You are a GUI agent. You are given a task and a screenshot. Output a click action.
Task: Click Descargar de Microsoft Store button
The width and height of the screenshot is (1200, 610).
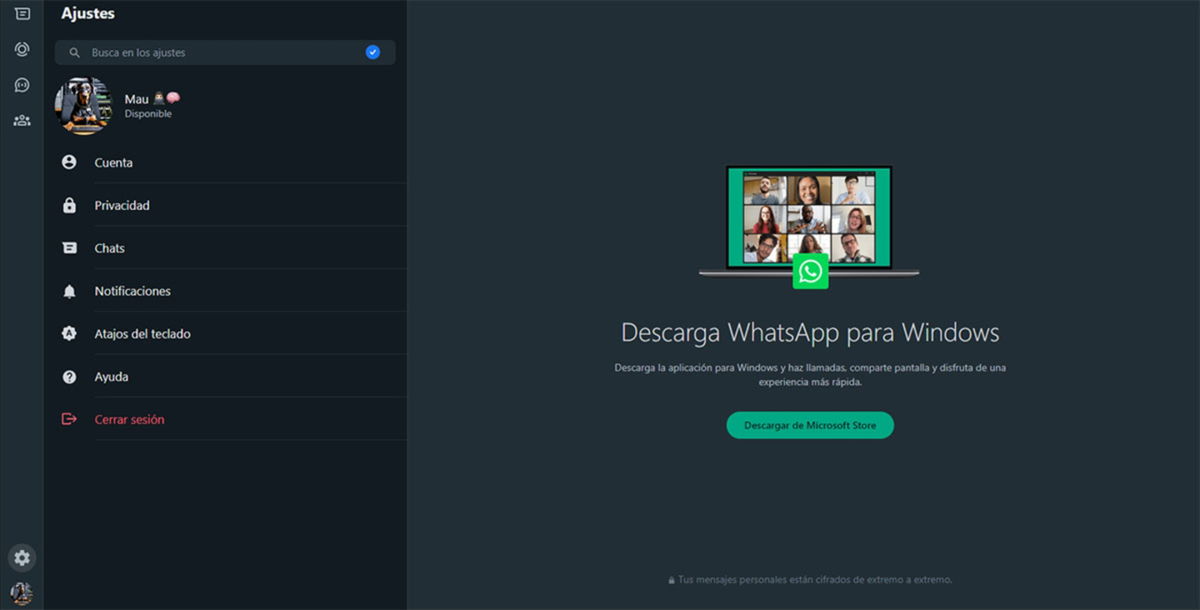point(810,424)
